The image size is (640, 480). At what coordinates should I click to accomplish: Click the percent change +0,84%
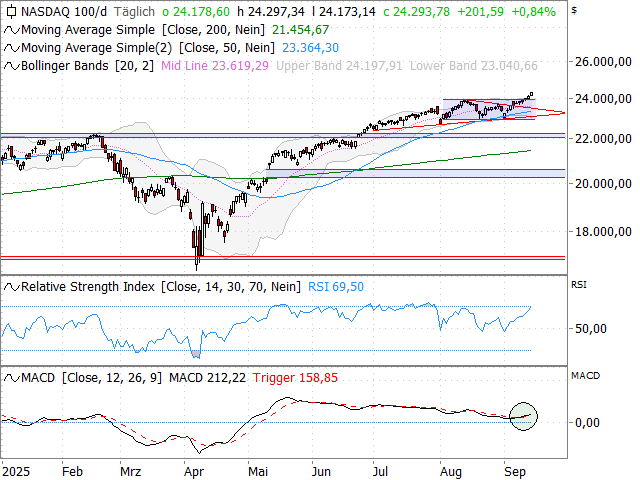[x=533, y=12]
